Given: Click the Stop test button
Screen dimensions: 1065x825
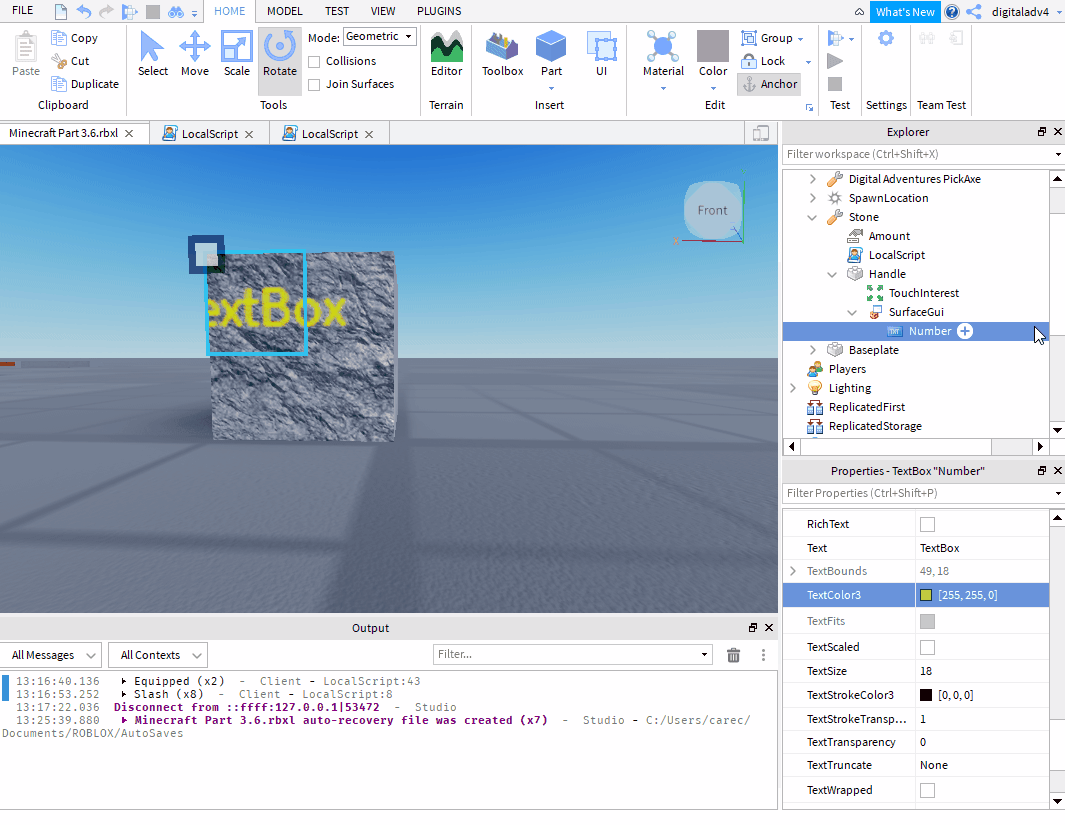Looking at the screenshot, I should tap(835, 84).
